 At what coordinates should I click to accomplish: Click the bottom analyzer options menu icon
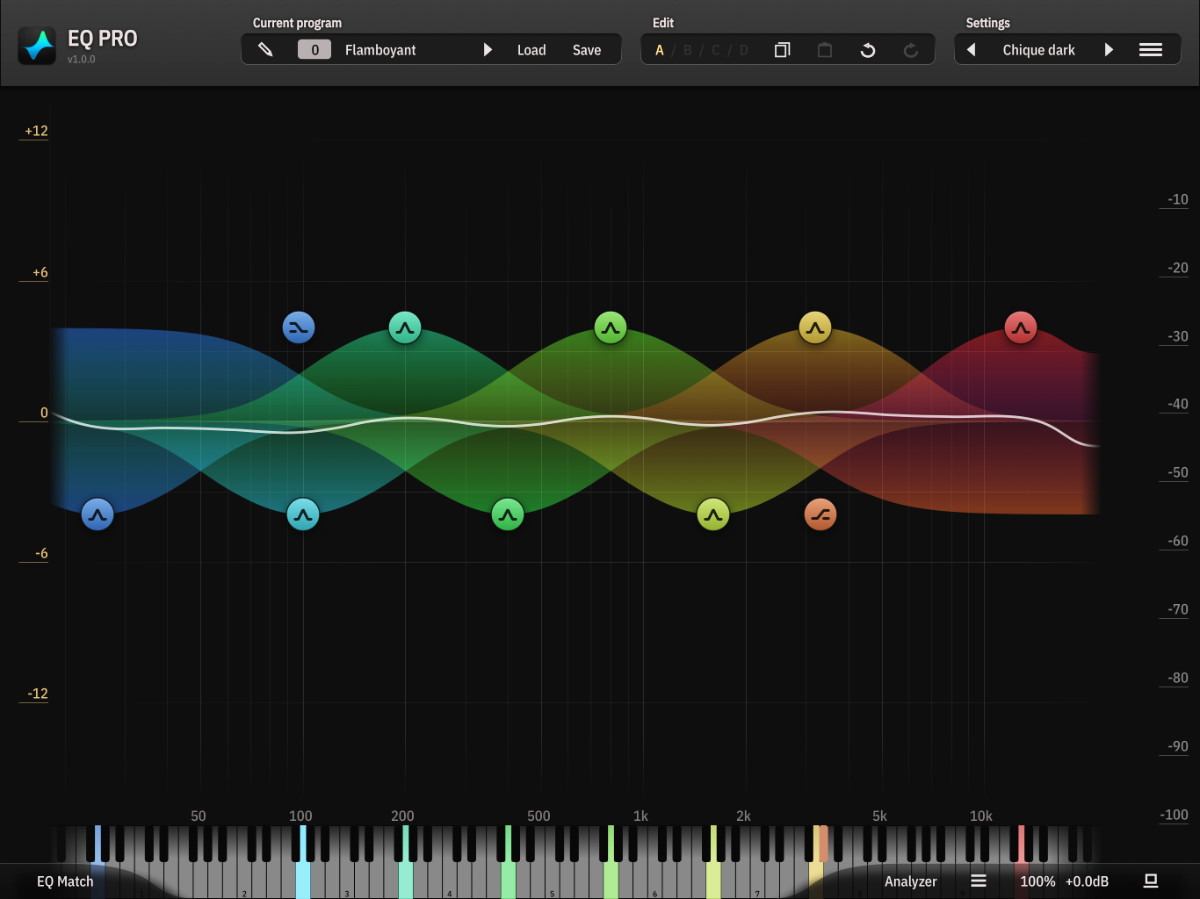pyautogui.click(x=978, y=881)
